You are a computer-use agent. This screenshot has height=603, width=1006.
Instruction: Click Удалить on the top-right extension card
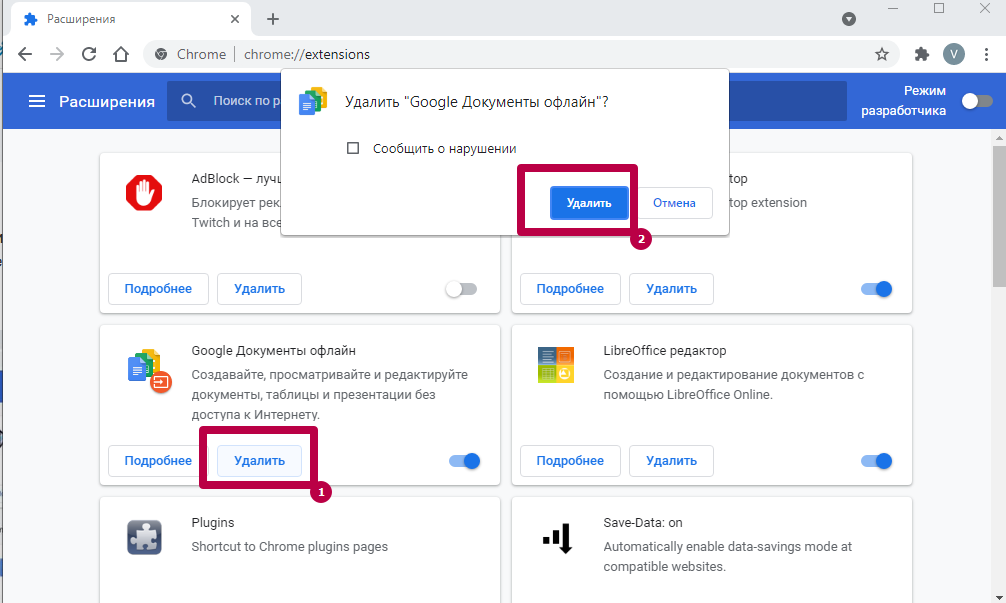click(x=671, y=289)
